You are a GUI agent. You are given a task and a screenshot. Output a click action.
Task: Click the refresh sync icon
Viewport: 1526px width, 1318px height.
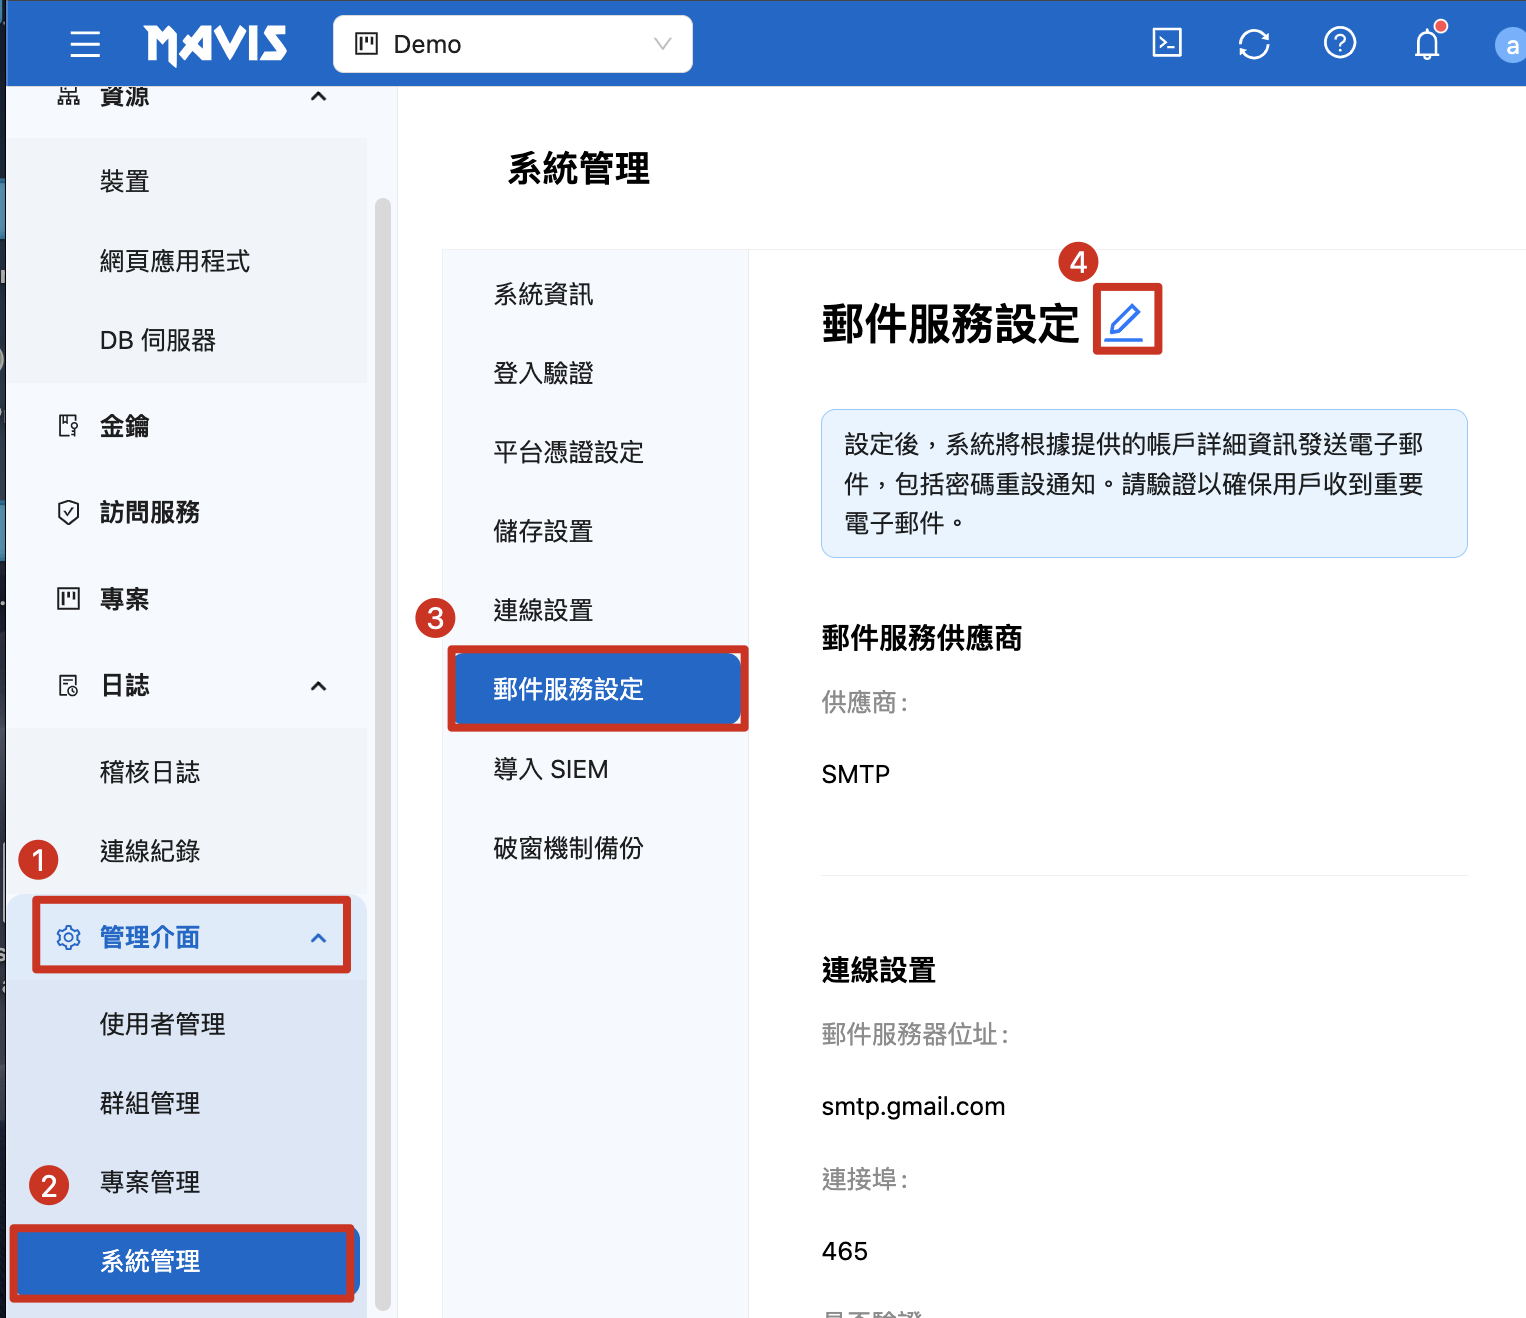tap(1253, 44)
